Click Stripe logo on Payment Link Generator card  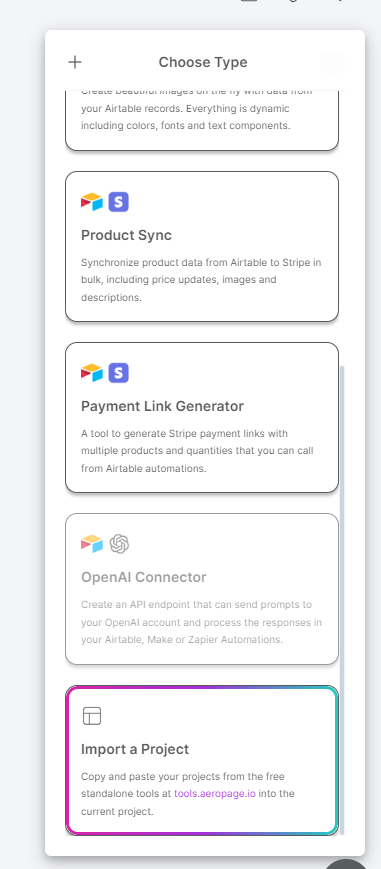pos(119,373)
